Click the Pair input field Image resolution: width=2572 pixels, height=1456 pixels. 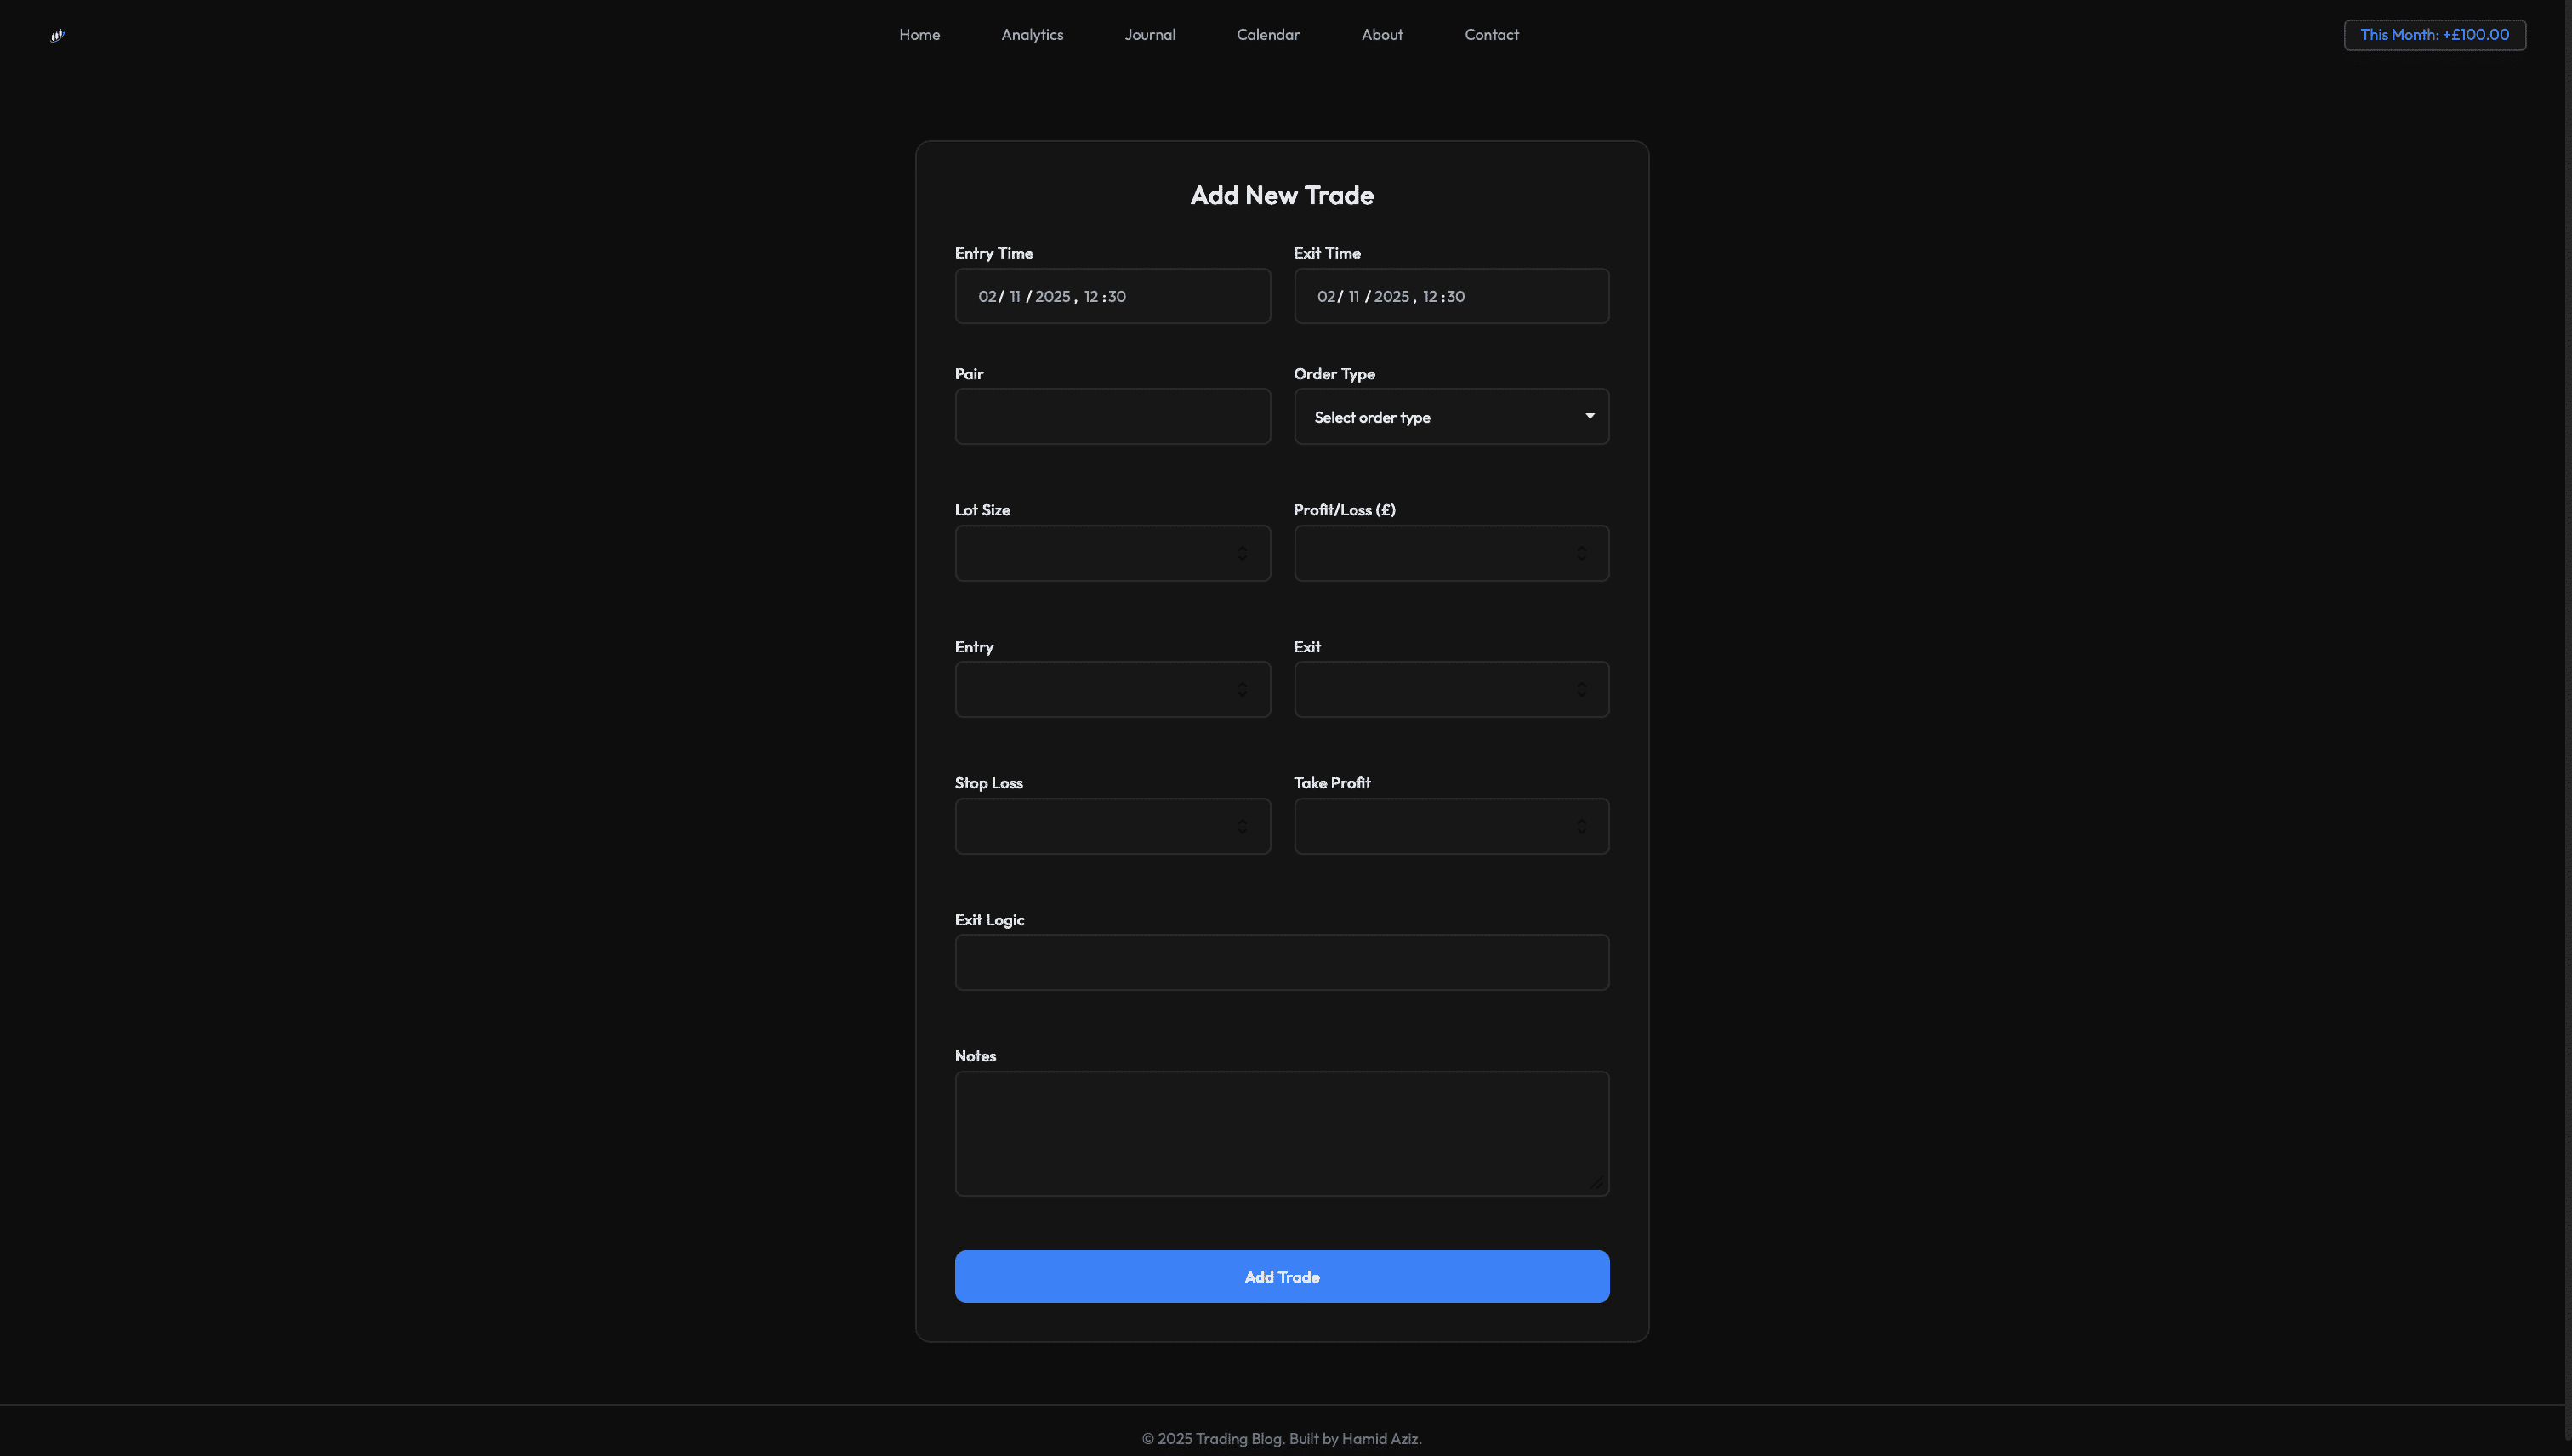click(x=1112, y=416)
